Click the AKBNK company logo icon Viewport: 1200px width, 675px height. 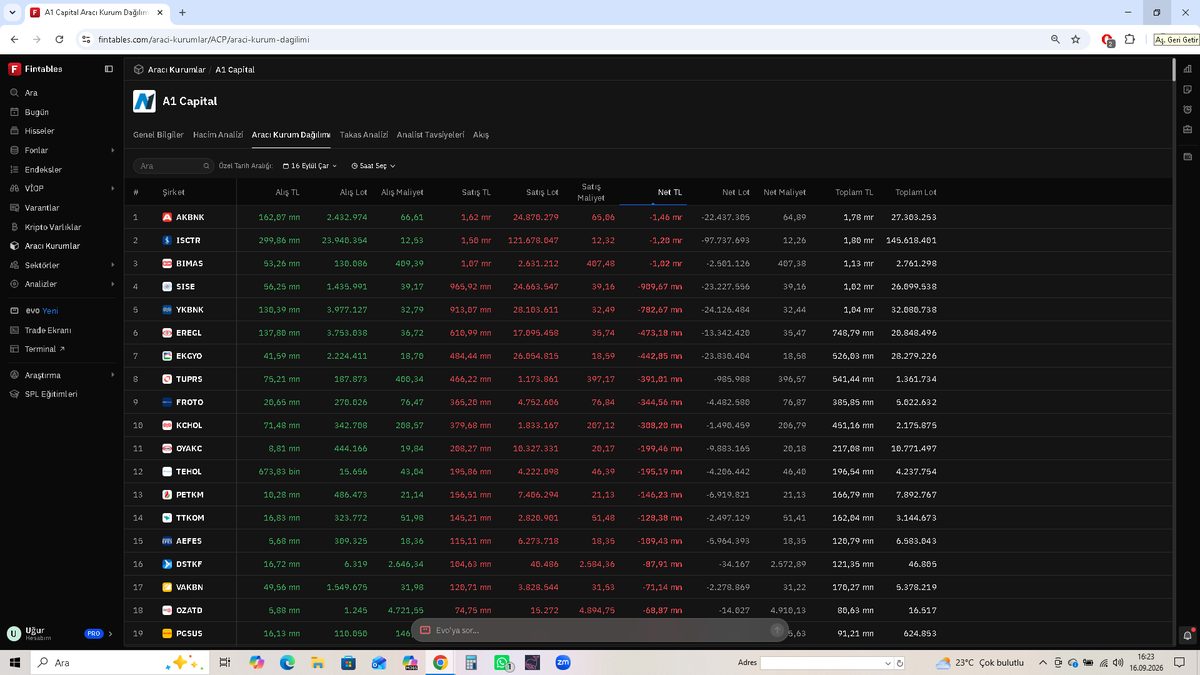click(x=167, y=217)
